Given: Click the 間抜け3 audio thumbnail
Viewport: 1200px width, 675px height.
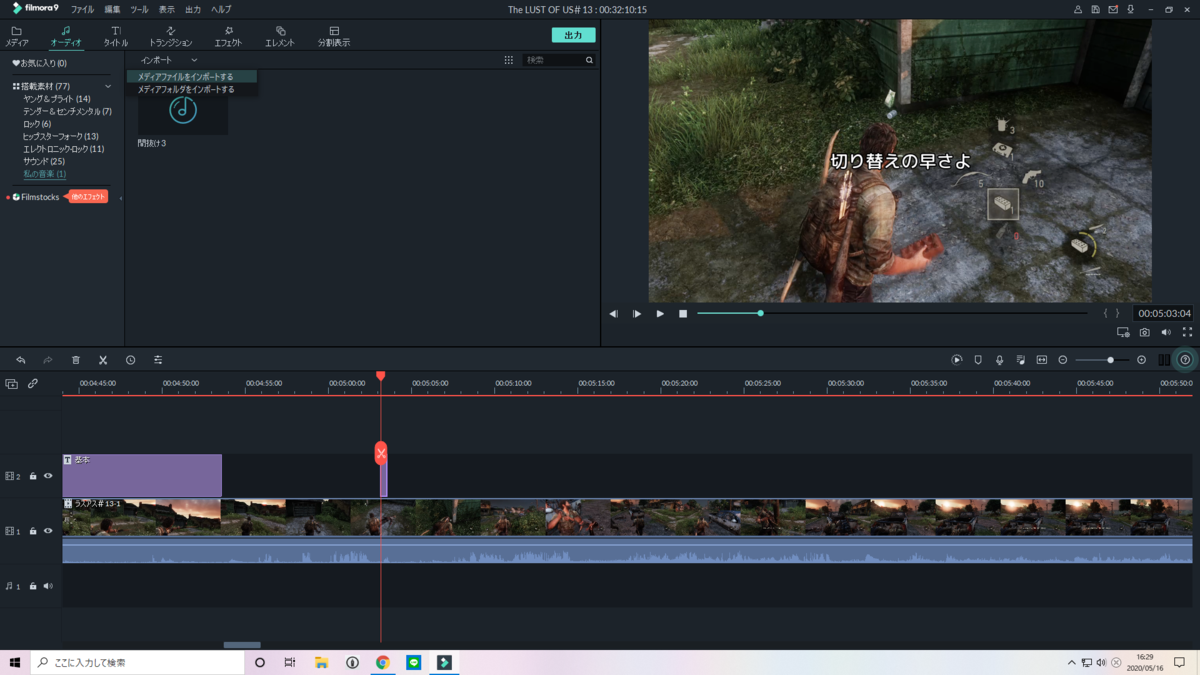Looking at the screenshot, I should 182,110.
